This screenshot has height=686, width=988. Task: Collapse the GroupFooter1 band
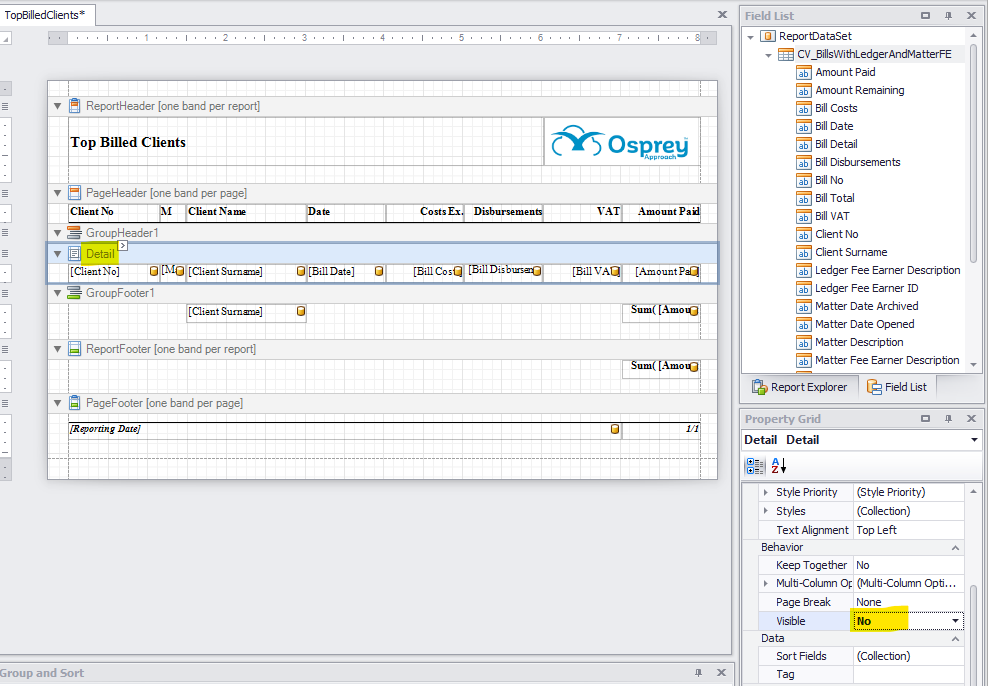[x=57, y=294]
